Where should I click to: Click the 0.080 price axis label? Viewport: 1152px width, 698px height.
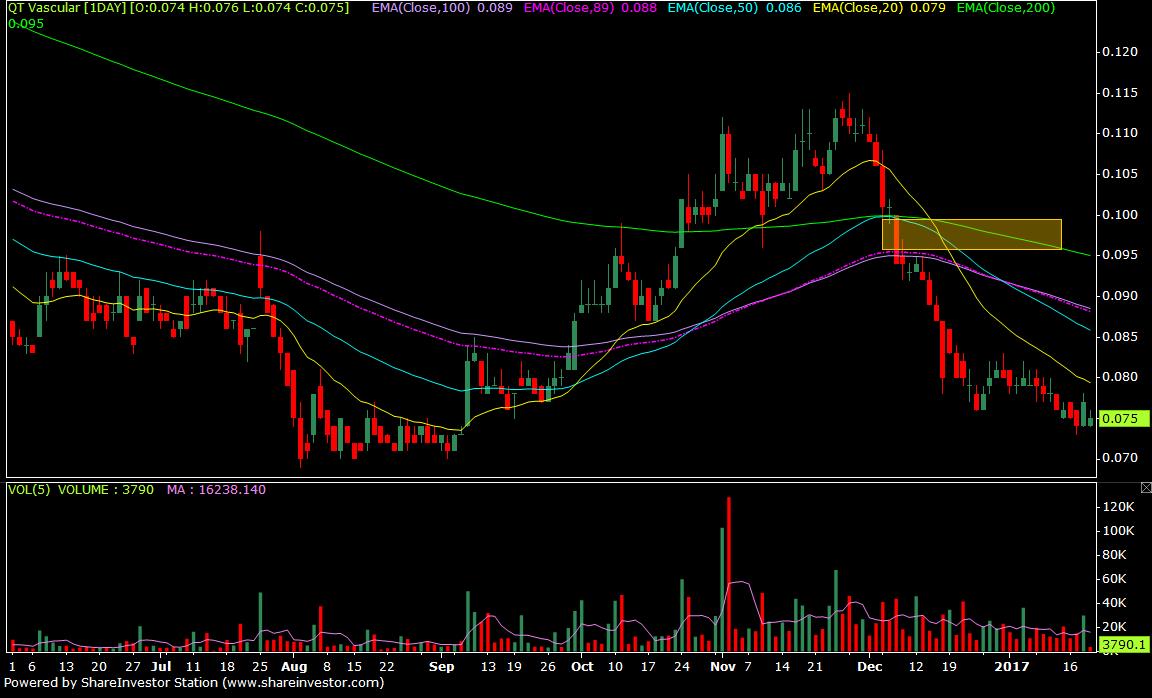1120,377
